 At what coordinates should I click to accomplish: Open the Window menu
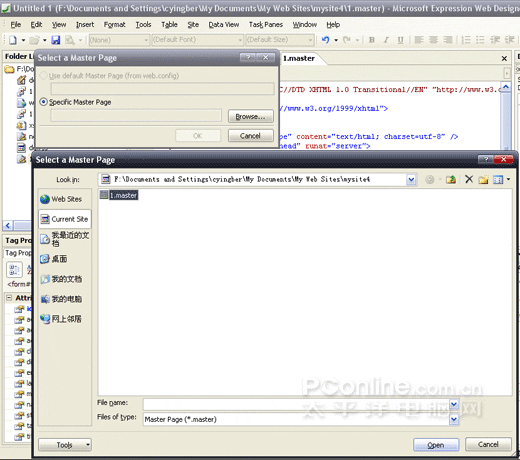tap(305, 25)
